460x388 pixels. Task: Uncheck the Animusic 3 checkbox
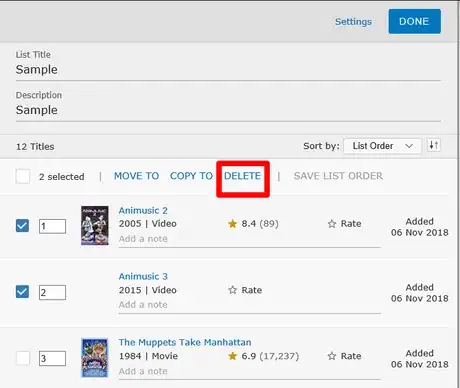point(22,292)
